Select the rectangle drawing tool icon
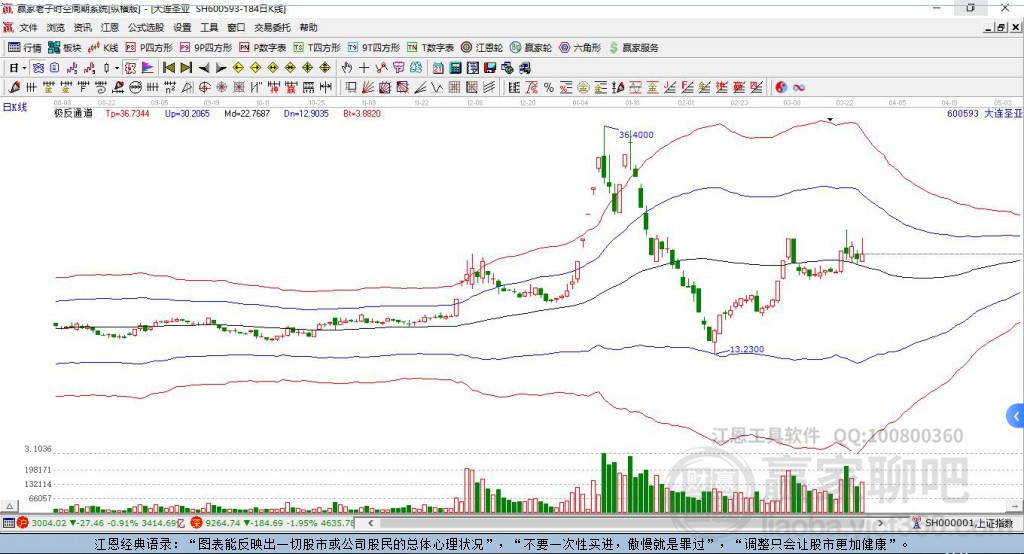The image size is (1024, 554). point(351,87)
